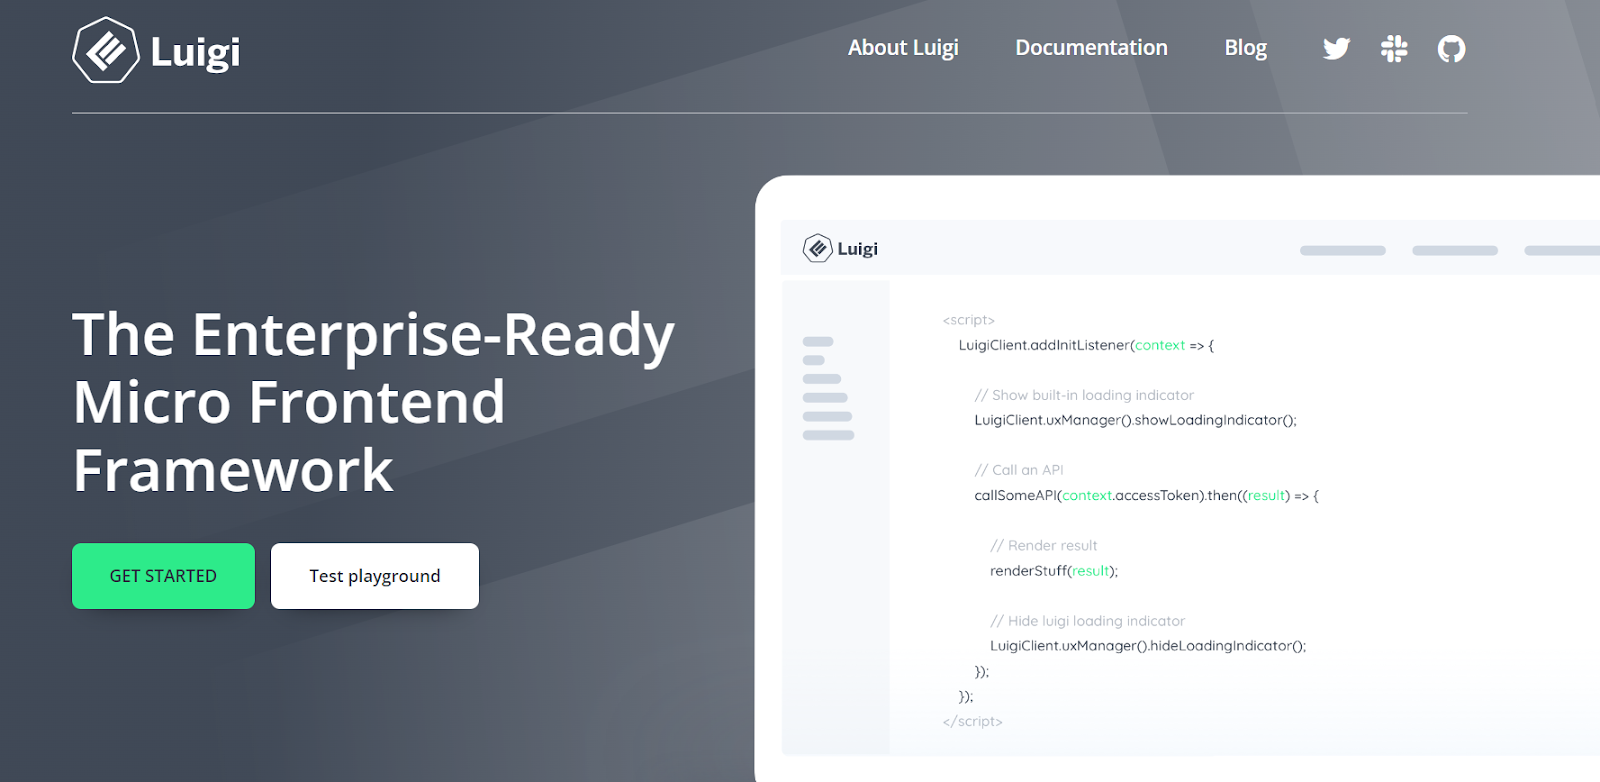The height and width of the screenshot is (782, 1600).
Task: Click the code preview illustration image
Action: pos(1177,478)
